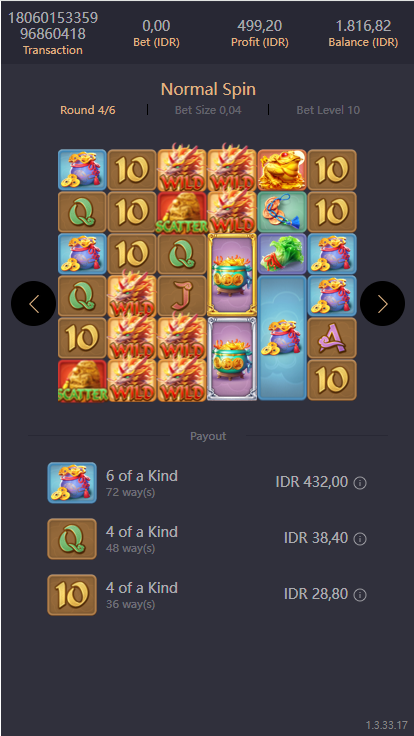Click the green cabbage symbol on the reels
Viewport: 414px width, 736px height.
point(282,254)
